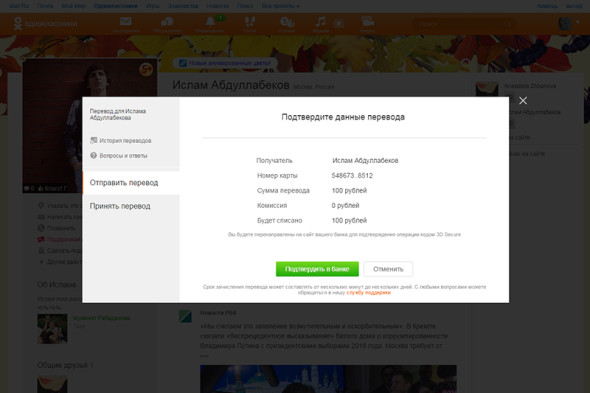
Task: Click the messages envelope icon in orange bar
Action: click(x=126, y=22)
